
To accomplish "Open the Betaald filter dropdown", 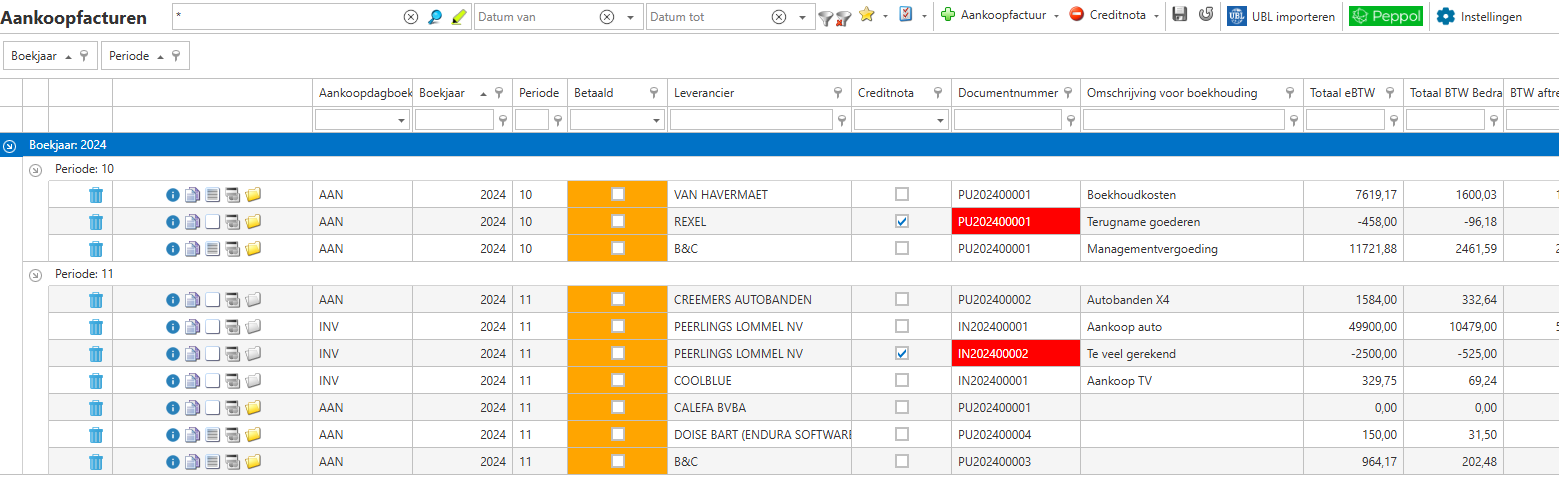I will point(658,120).
